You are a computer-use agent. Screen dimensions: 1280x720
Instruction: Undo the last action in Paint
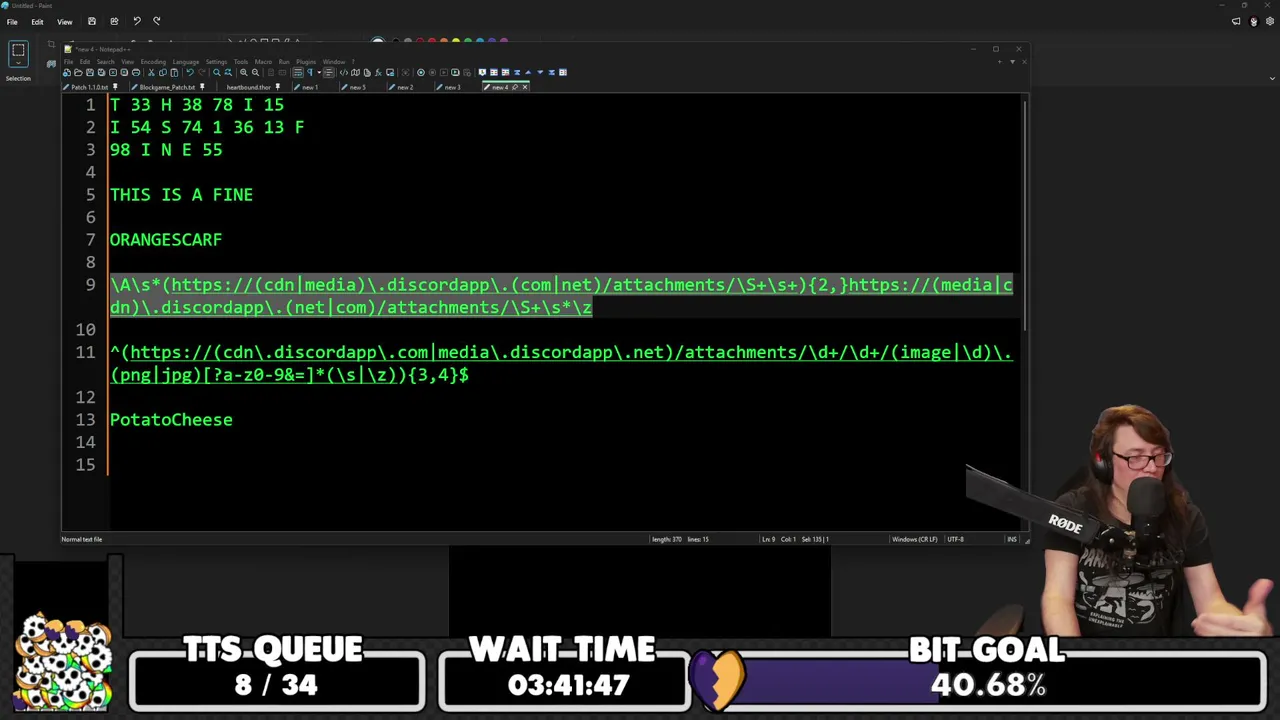click(x=137, y=21)
